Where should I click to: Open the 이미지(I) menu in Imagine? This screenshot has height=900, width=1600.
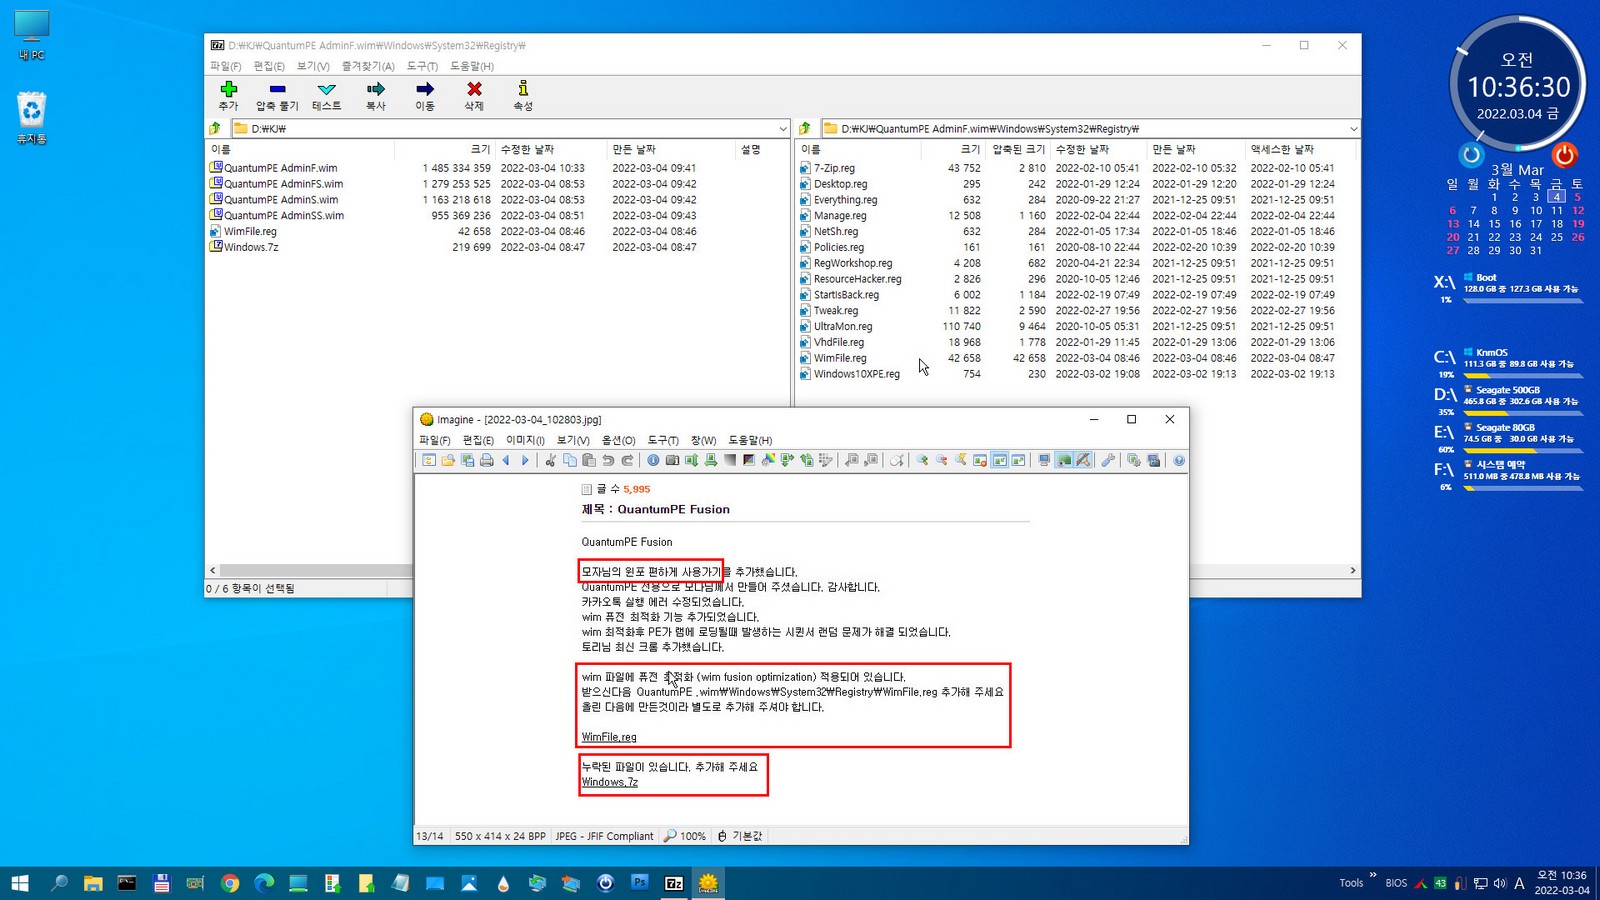pos(525,440)
